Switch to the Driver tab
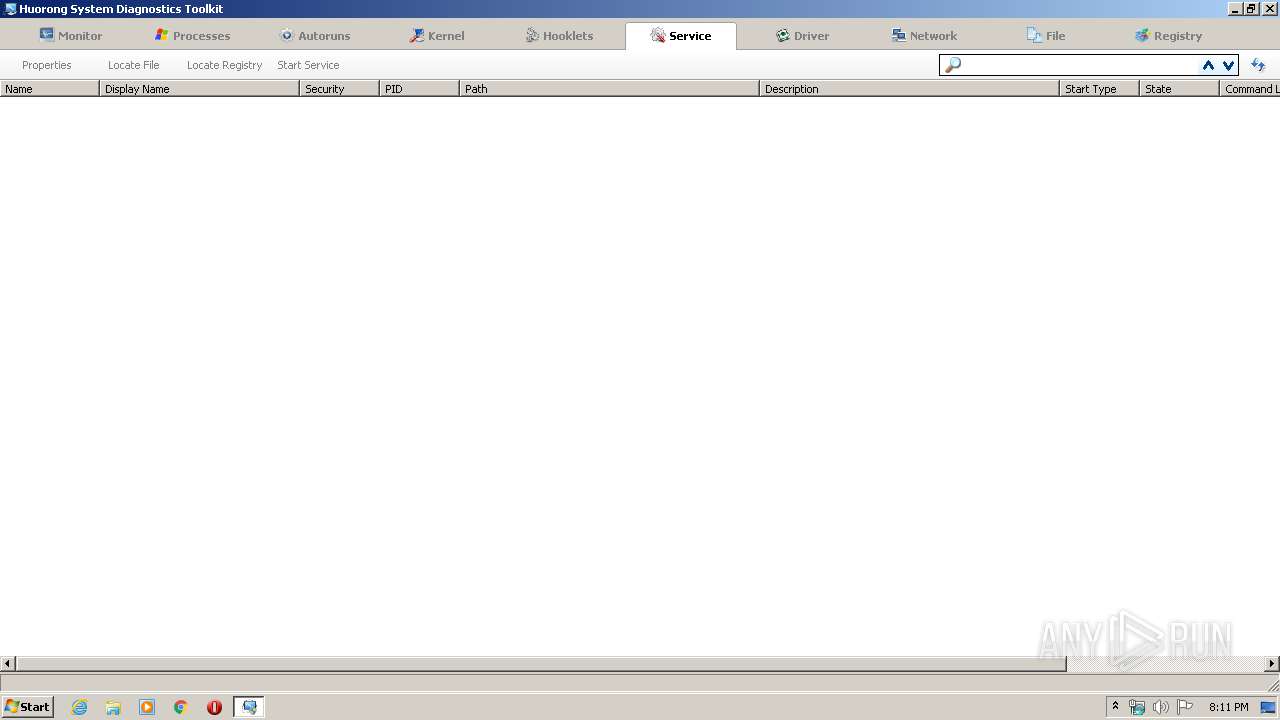The width and height of the screenshot is (1280, 720). (x=802, y=35)
